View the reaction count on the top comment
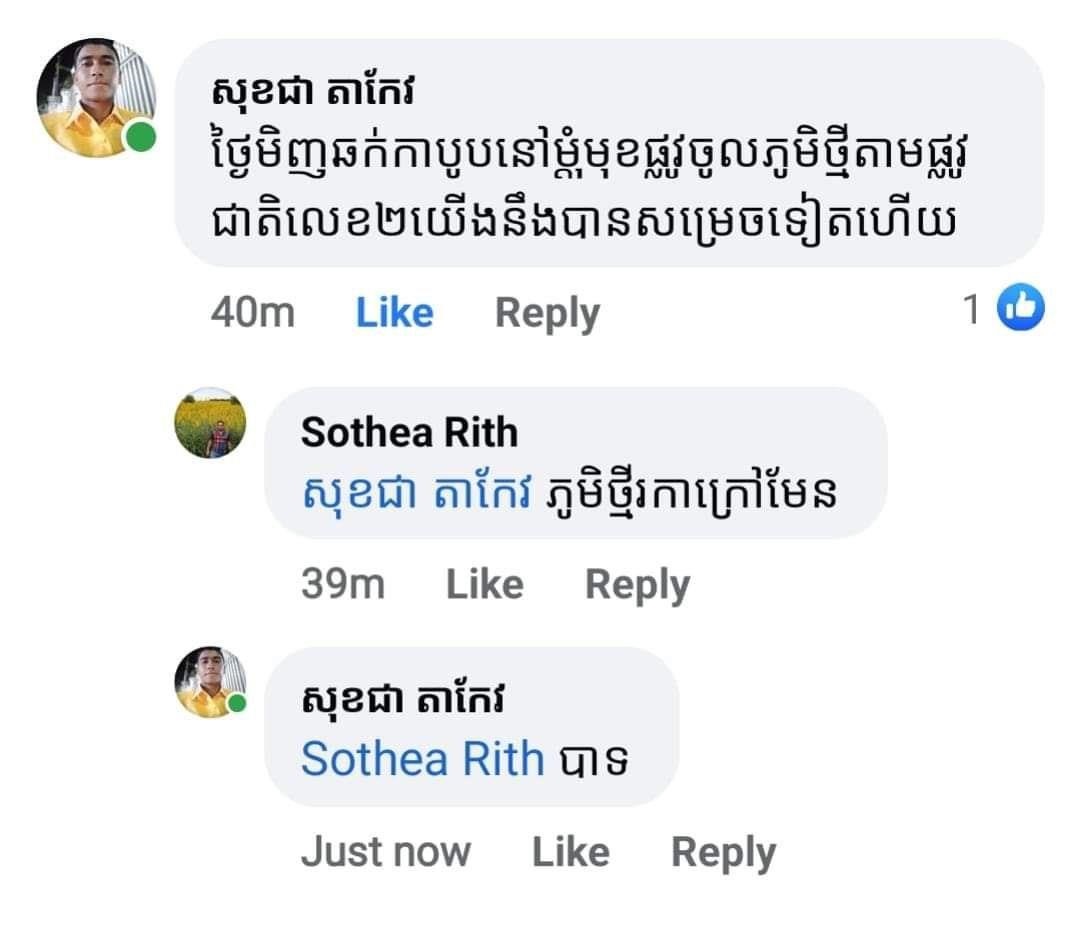Viewport: 1080px width, 950px height. coord(970,310)
